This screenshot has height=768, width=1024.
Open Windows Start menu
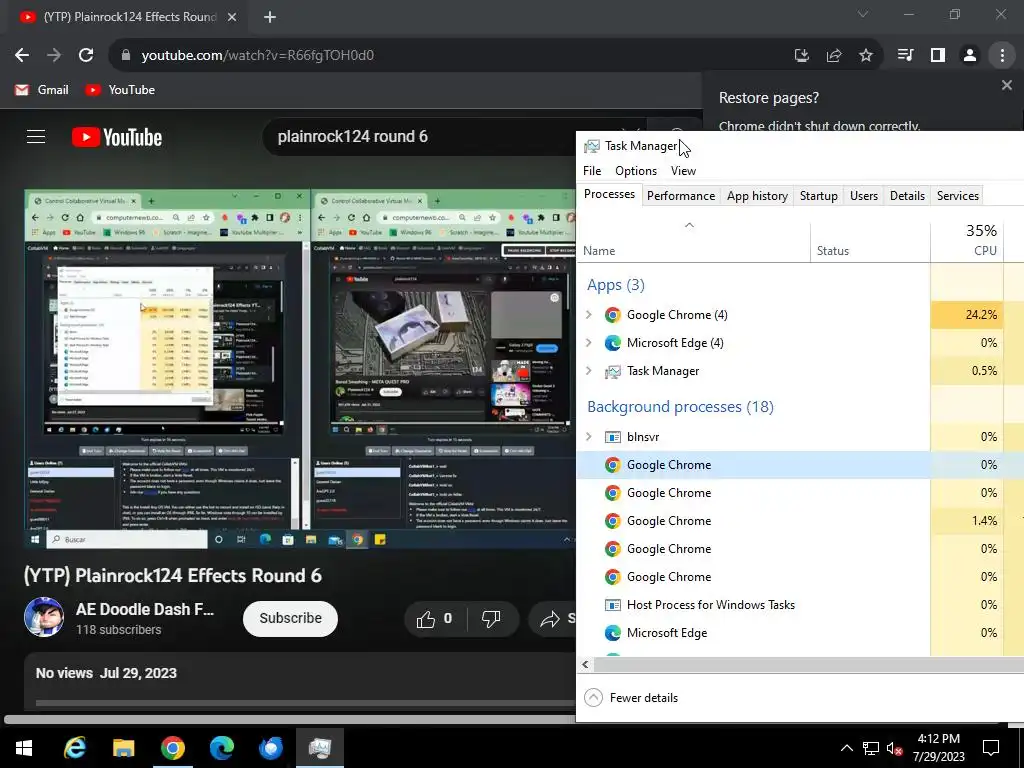pos(24,748)
